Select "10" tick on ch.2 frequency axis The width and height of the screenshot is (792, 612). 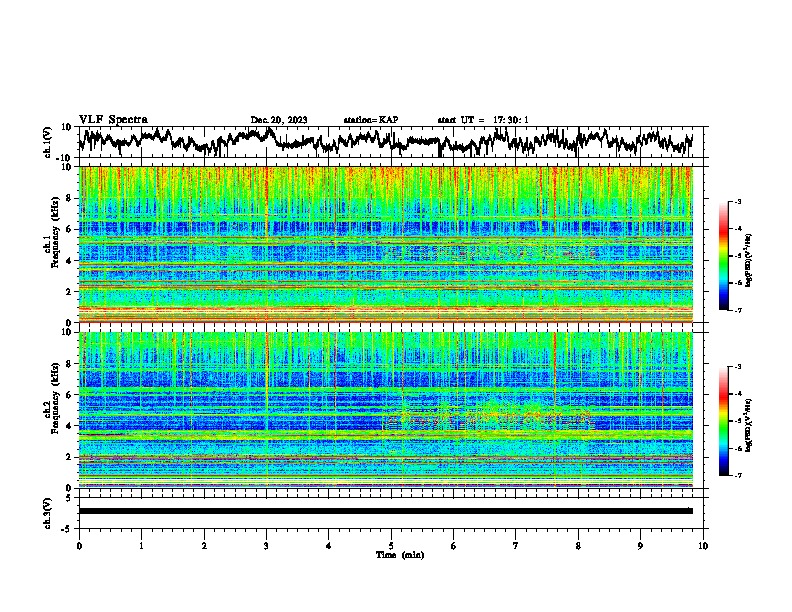[67, 333]
